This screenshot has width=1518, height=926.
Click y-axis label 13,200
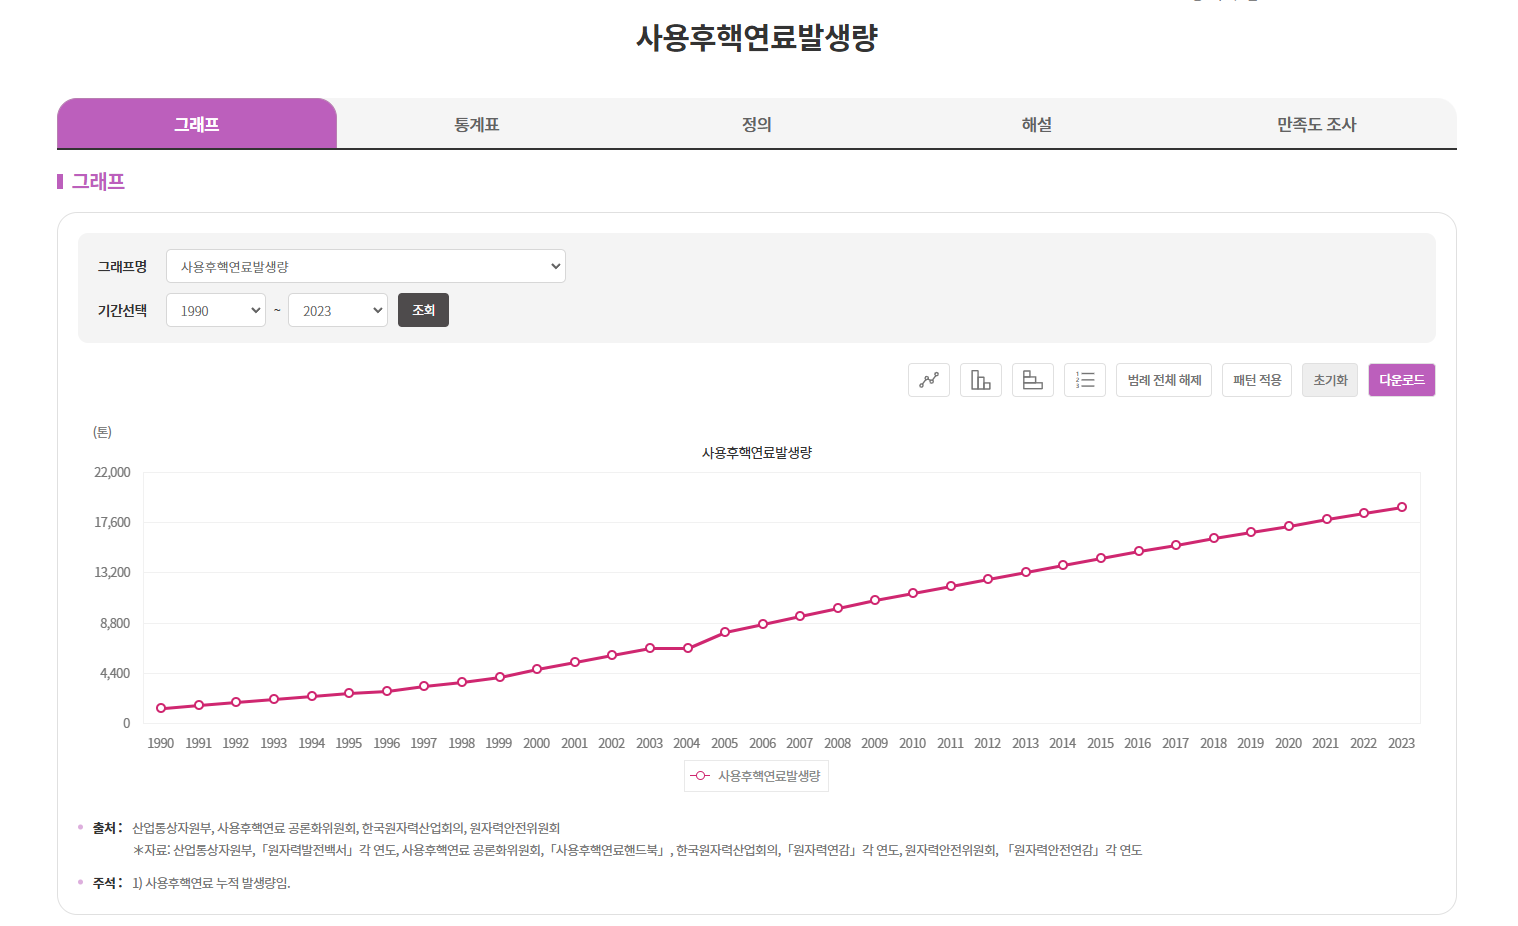(112, 572)
